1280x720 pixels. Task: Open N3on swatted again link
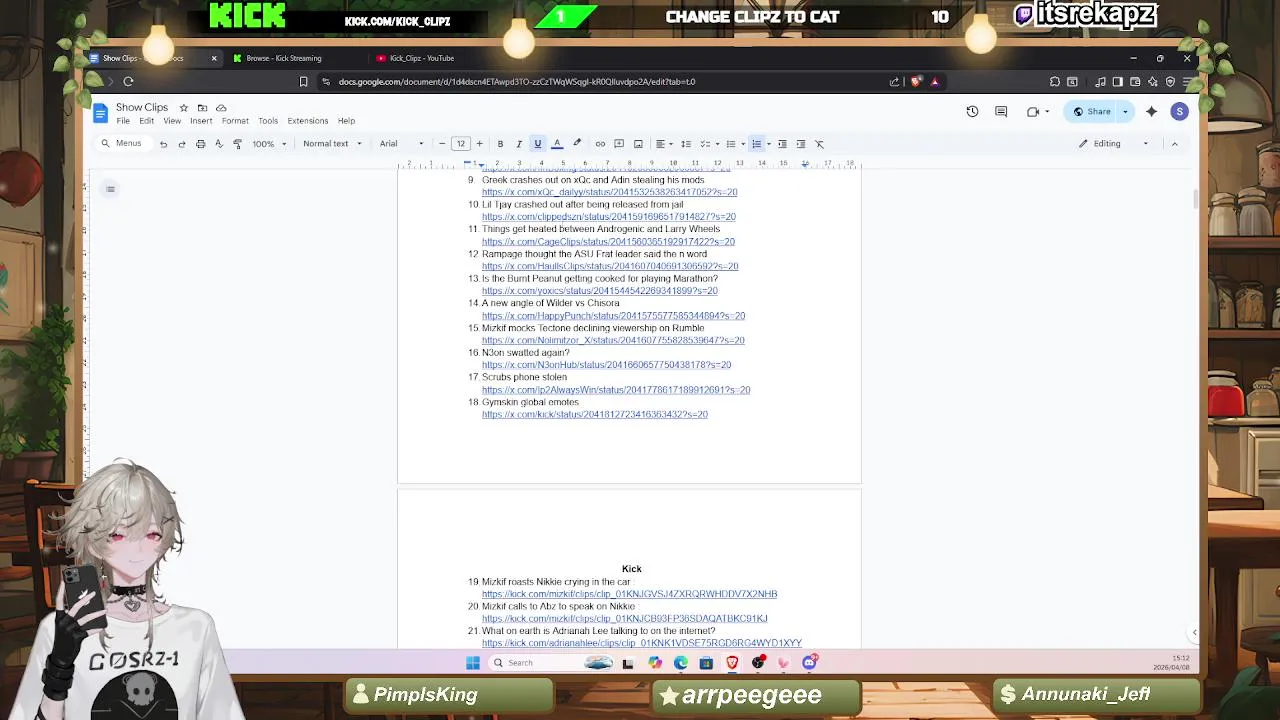tap(606, 365)
